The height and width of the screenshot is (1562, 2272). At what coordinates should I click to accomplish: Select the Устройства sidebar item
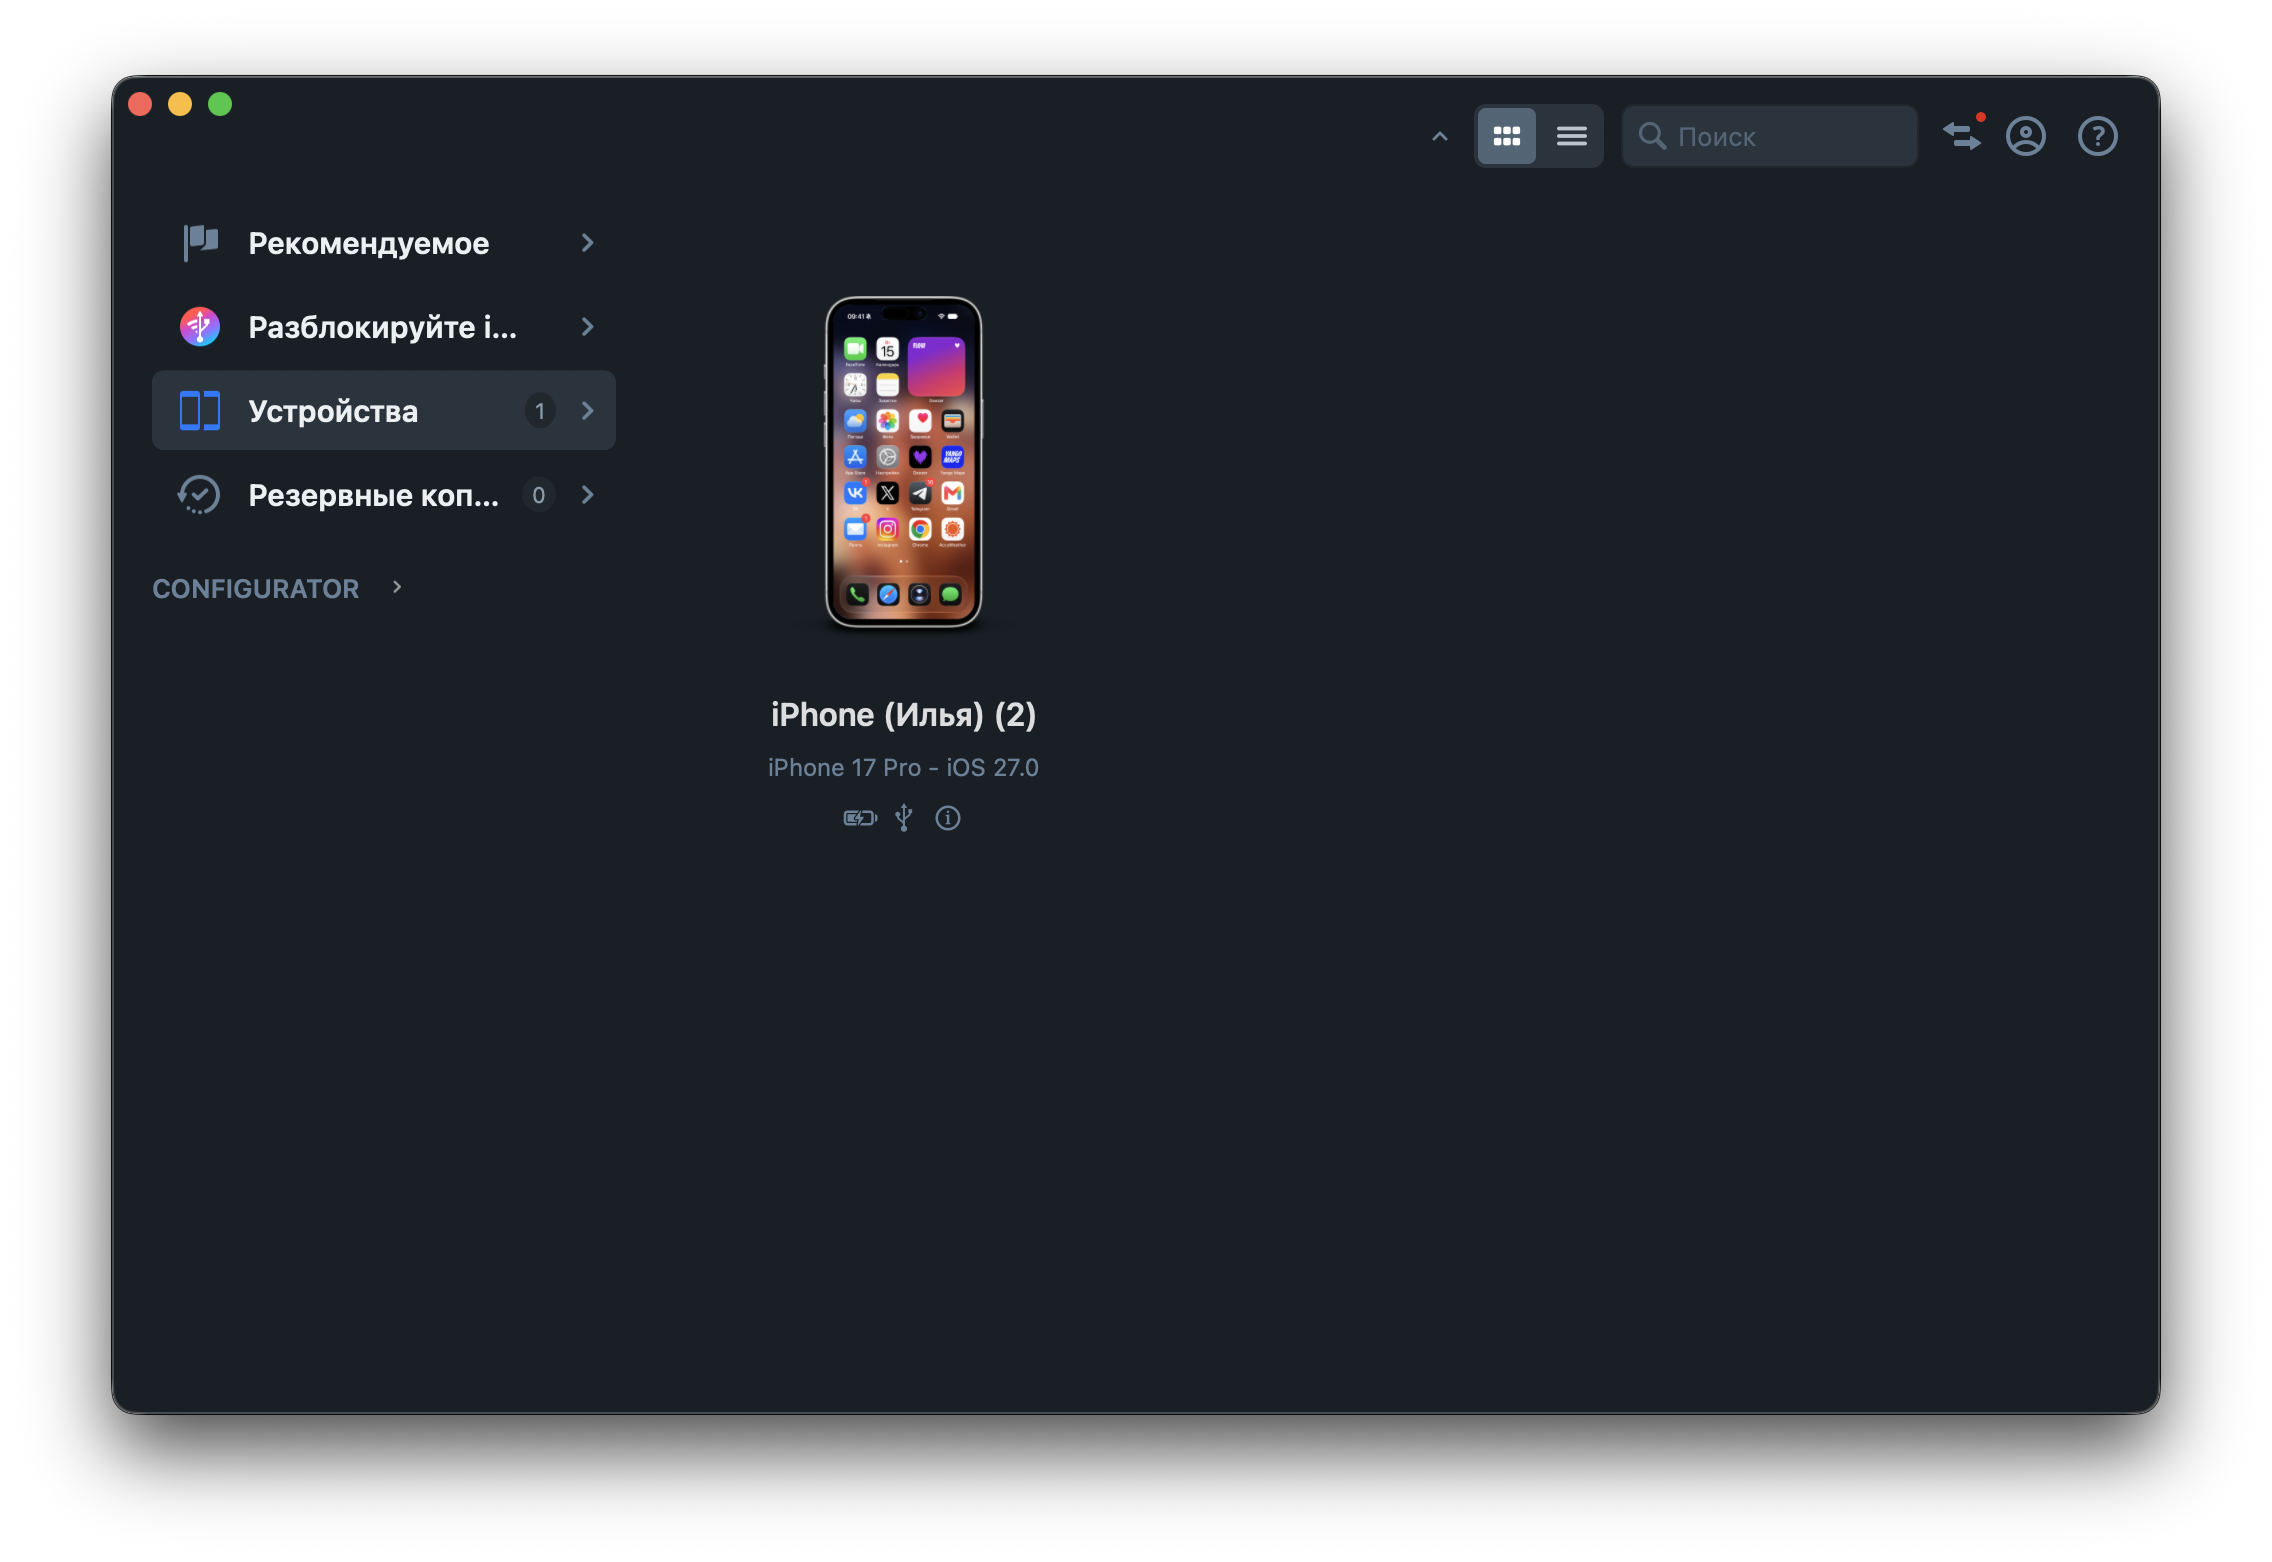(x=384, y=411)
